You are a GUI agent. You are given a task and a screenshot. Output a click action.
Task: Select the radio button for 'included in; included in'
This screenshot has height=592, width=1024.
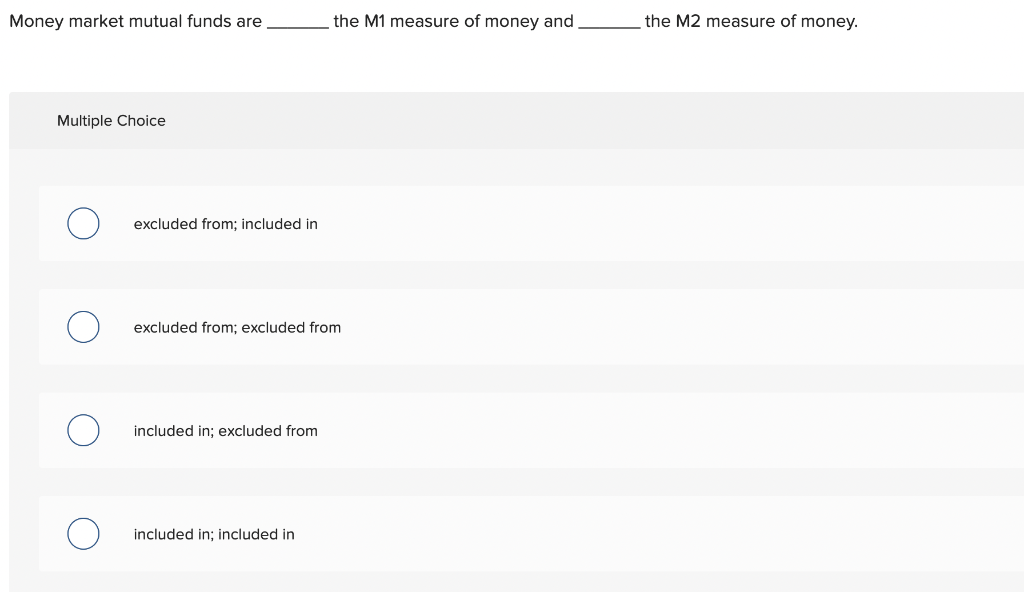pos(83,533)
